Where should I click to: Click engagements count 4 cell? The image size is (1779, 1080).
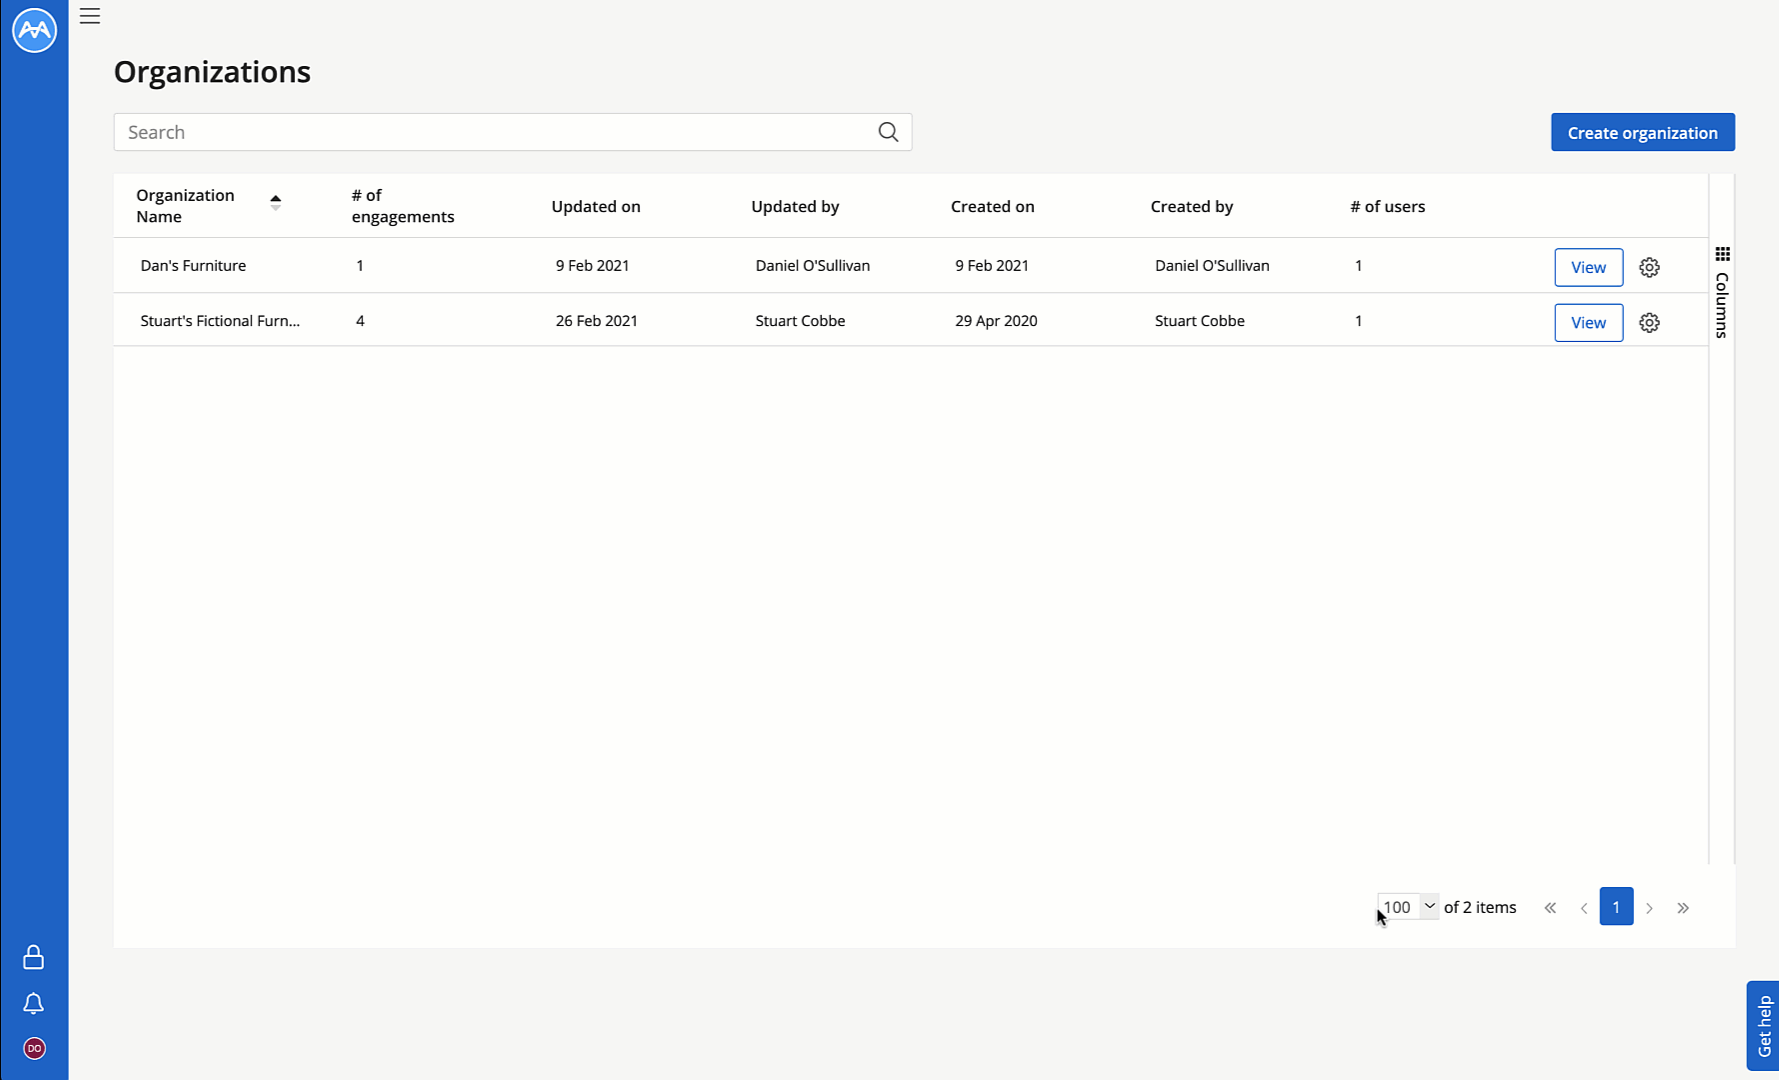coord(360,320)
